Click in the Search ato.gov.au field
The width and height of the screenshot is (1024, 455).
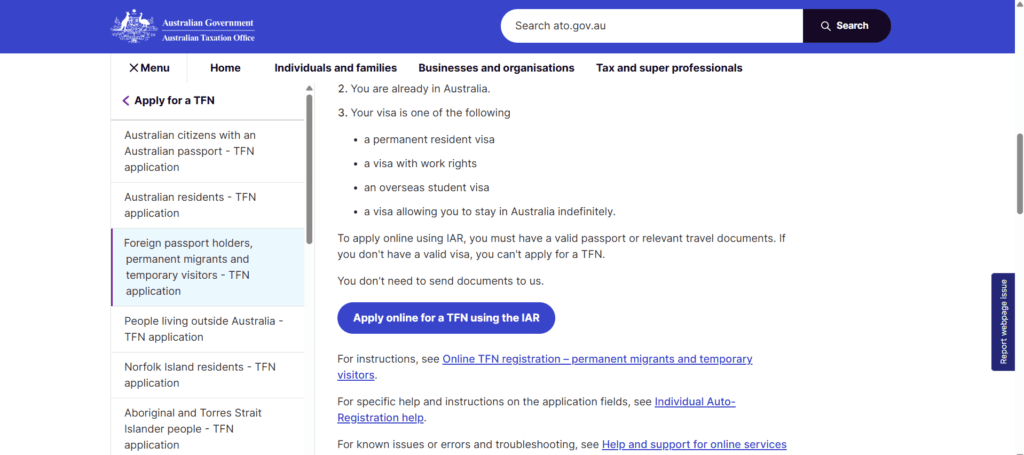point(652,26)
